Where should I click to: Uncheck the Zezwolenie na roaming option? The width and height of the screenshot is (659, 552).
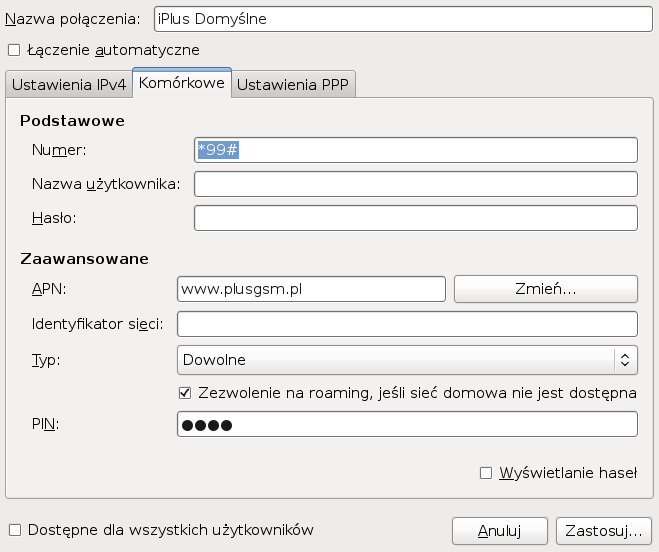click(184, 393)
